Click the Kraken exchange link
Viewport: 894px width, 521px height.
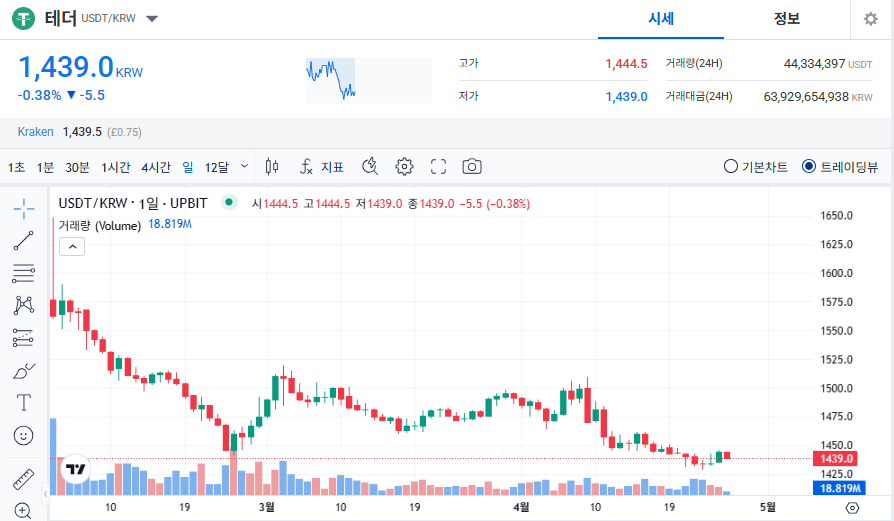[35, 132]
